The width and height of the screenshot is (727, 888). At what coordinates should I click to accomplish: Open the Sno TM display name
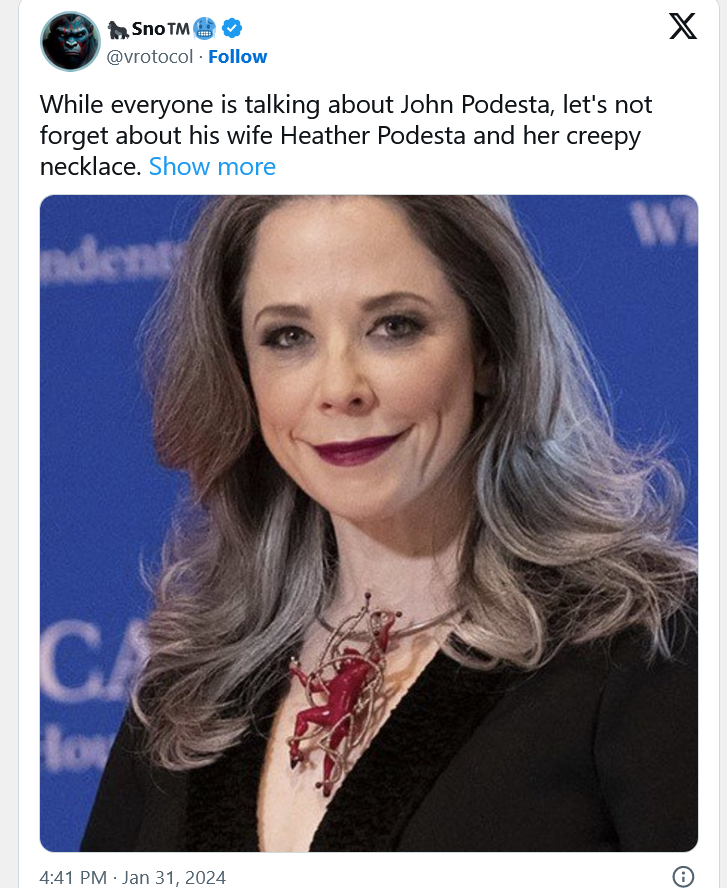click(x=161, y=28)
